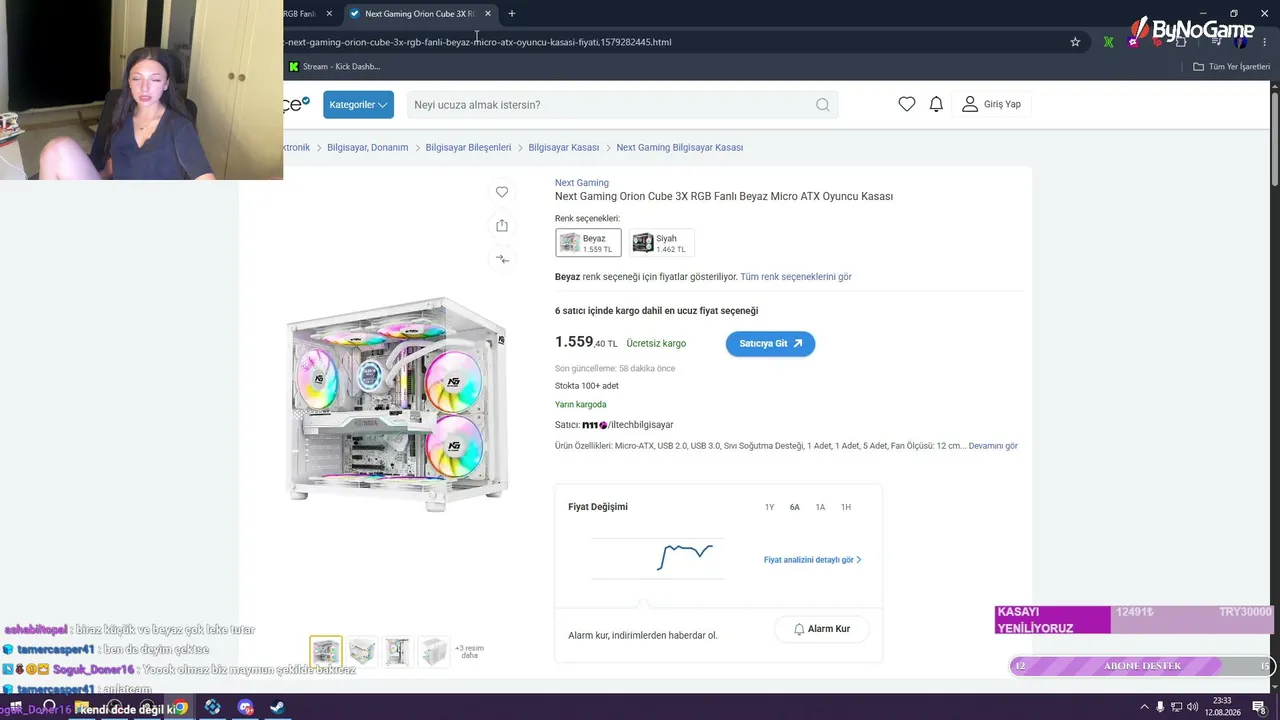
Task: Open the Stream - Kick Dashboard bookmark
Action: pyautogui.click(x=334, y=67)
